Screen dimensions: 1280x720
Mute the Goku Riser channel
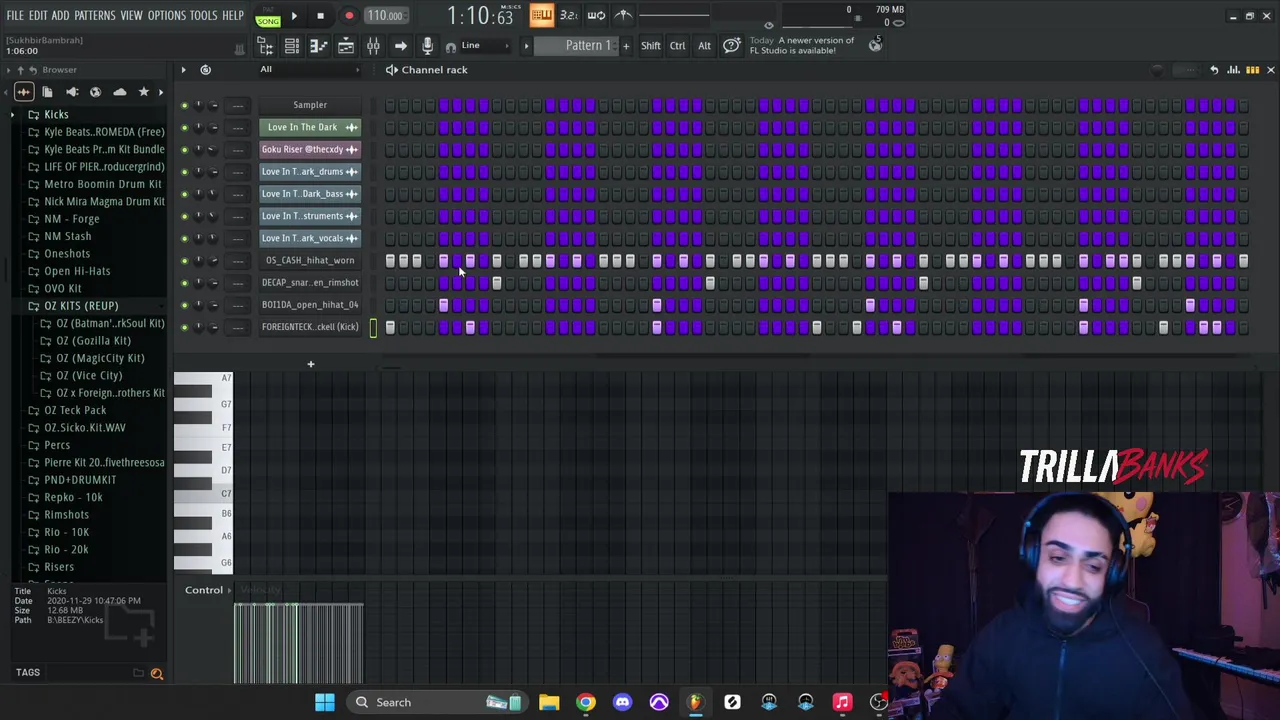[x=184, y=149]
